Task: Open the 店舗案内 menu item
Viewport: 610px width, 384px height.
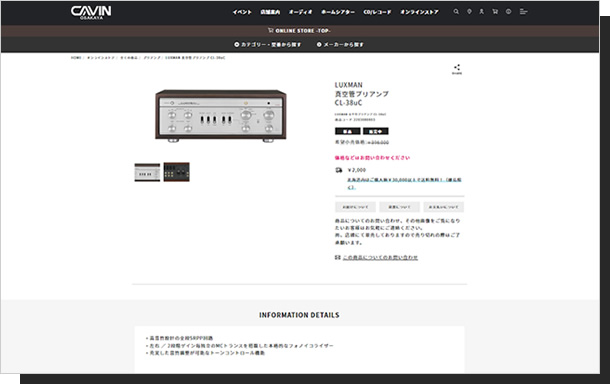Action: click(x=270, y=12)
